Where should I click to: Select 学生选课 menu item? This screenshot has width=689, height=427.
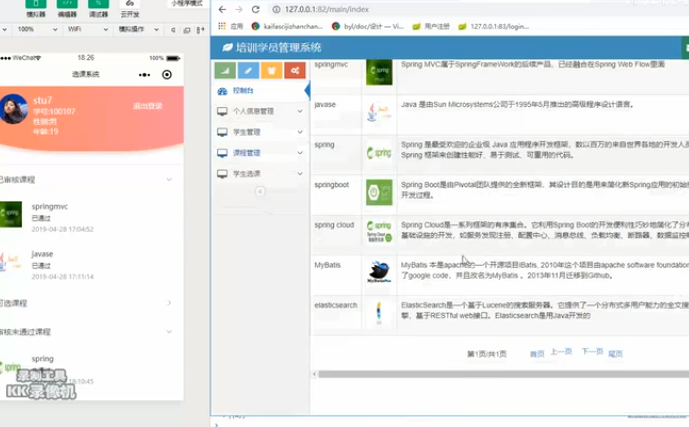(261, 174)
